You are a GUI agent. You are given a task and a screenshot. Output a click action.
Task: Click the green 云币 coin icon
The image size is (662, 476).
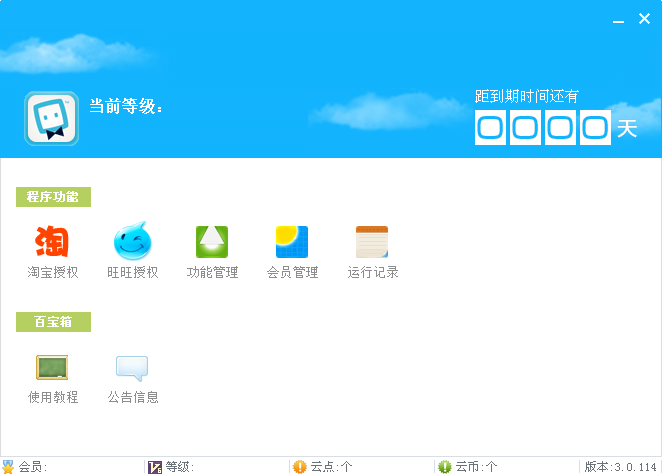coord(445,467)
